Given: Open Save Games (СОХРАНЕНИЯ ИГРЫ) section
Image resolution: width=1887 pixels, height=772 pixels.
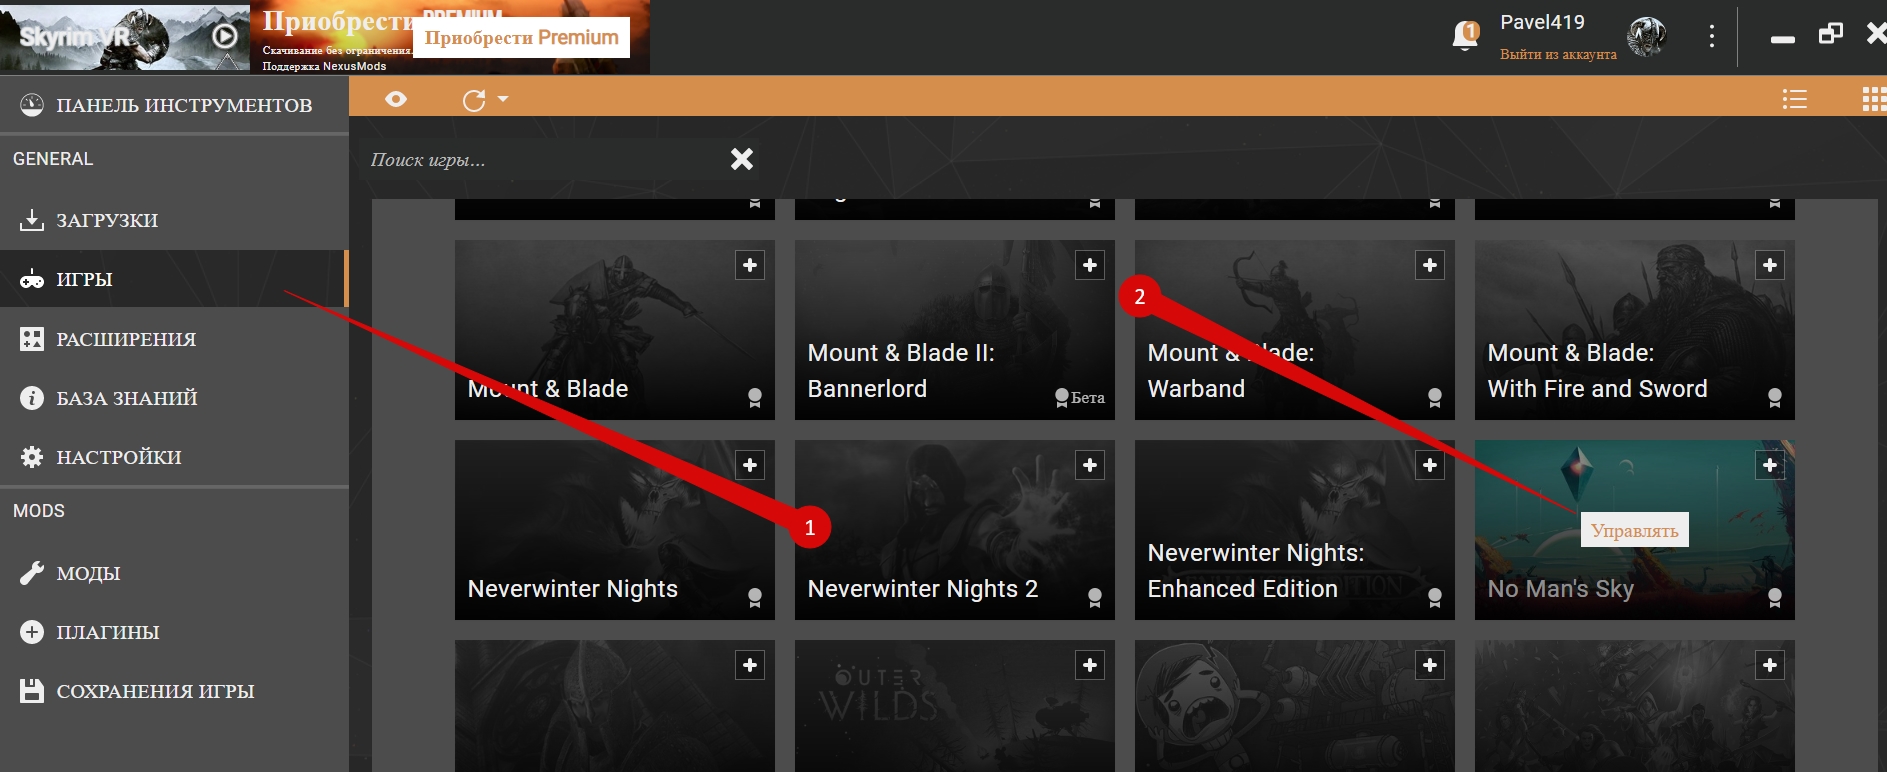Looking at the screenshot, I should [x=174, y=691].
